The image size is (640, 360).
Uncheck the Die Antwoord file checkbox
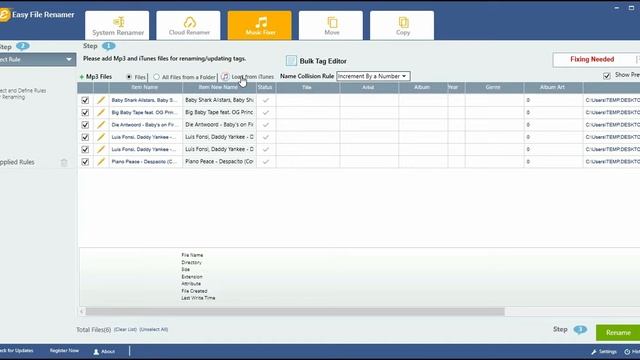[85, 125]
